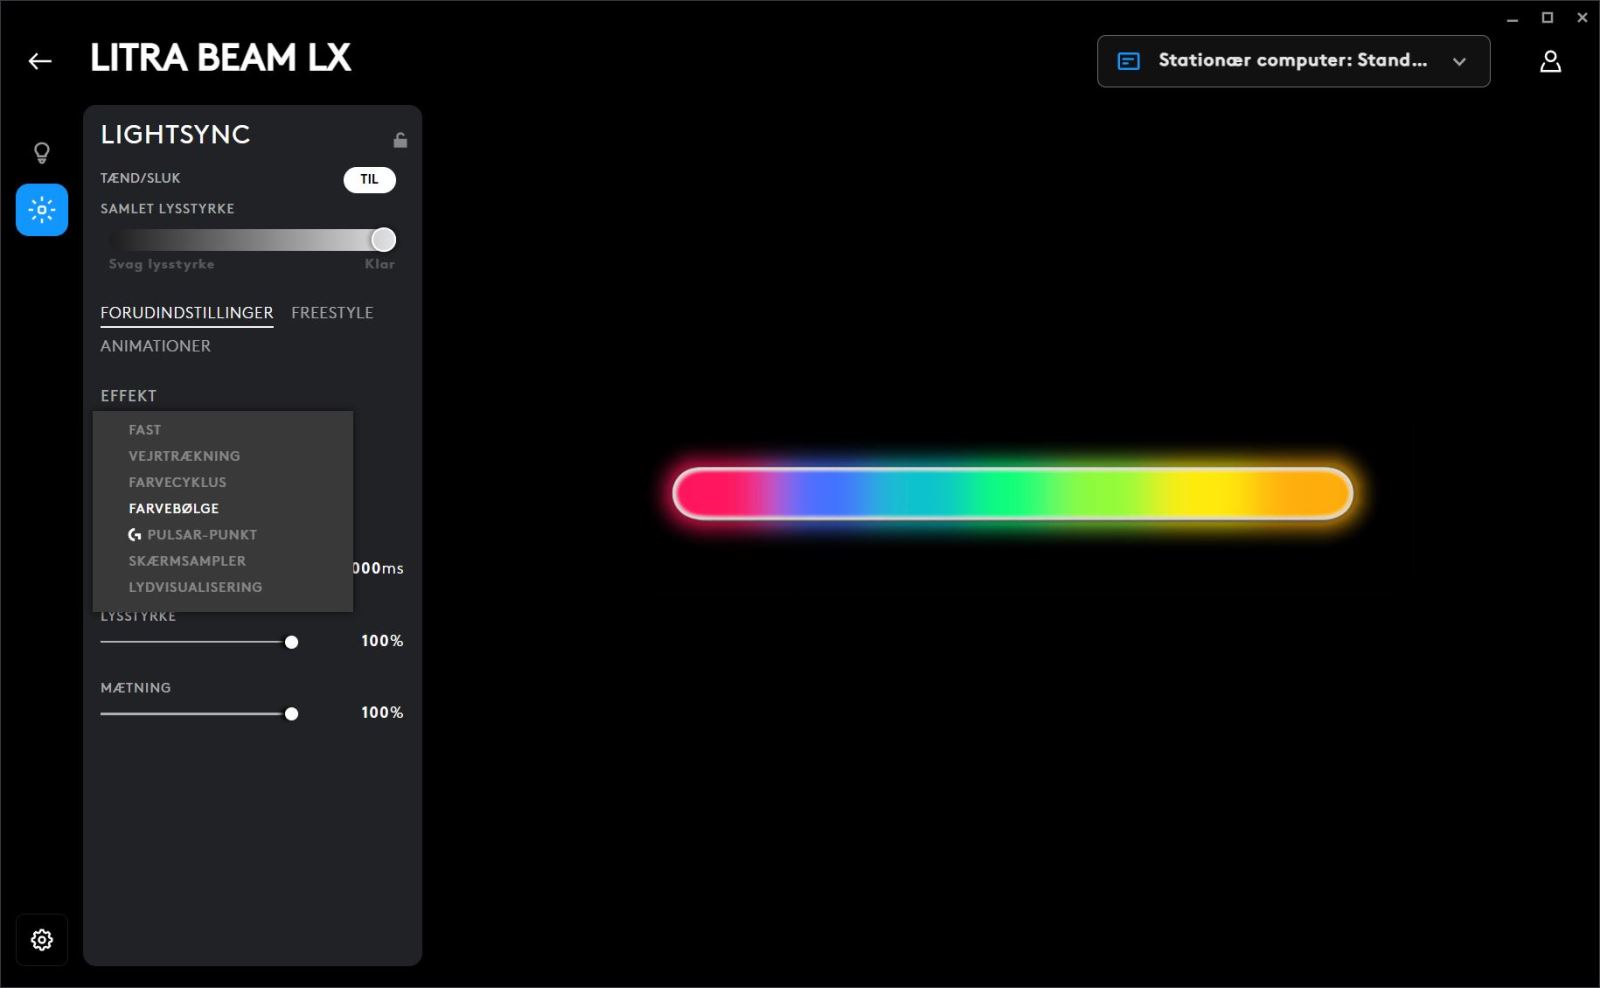This screenshot has width=1600, height=988.
Task: Select LYDVISUALISERING from the effect list
Action: pyautogui.click(x=195, y=587)
